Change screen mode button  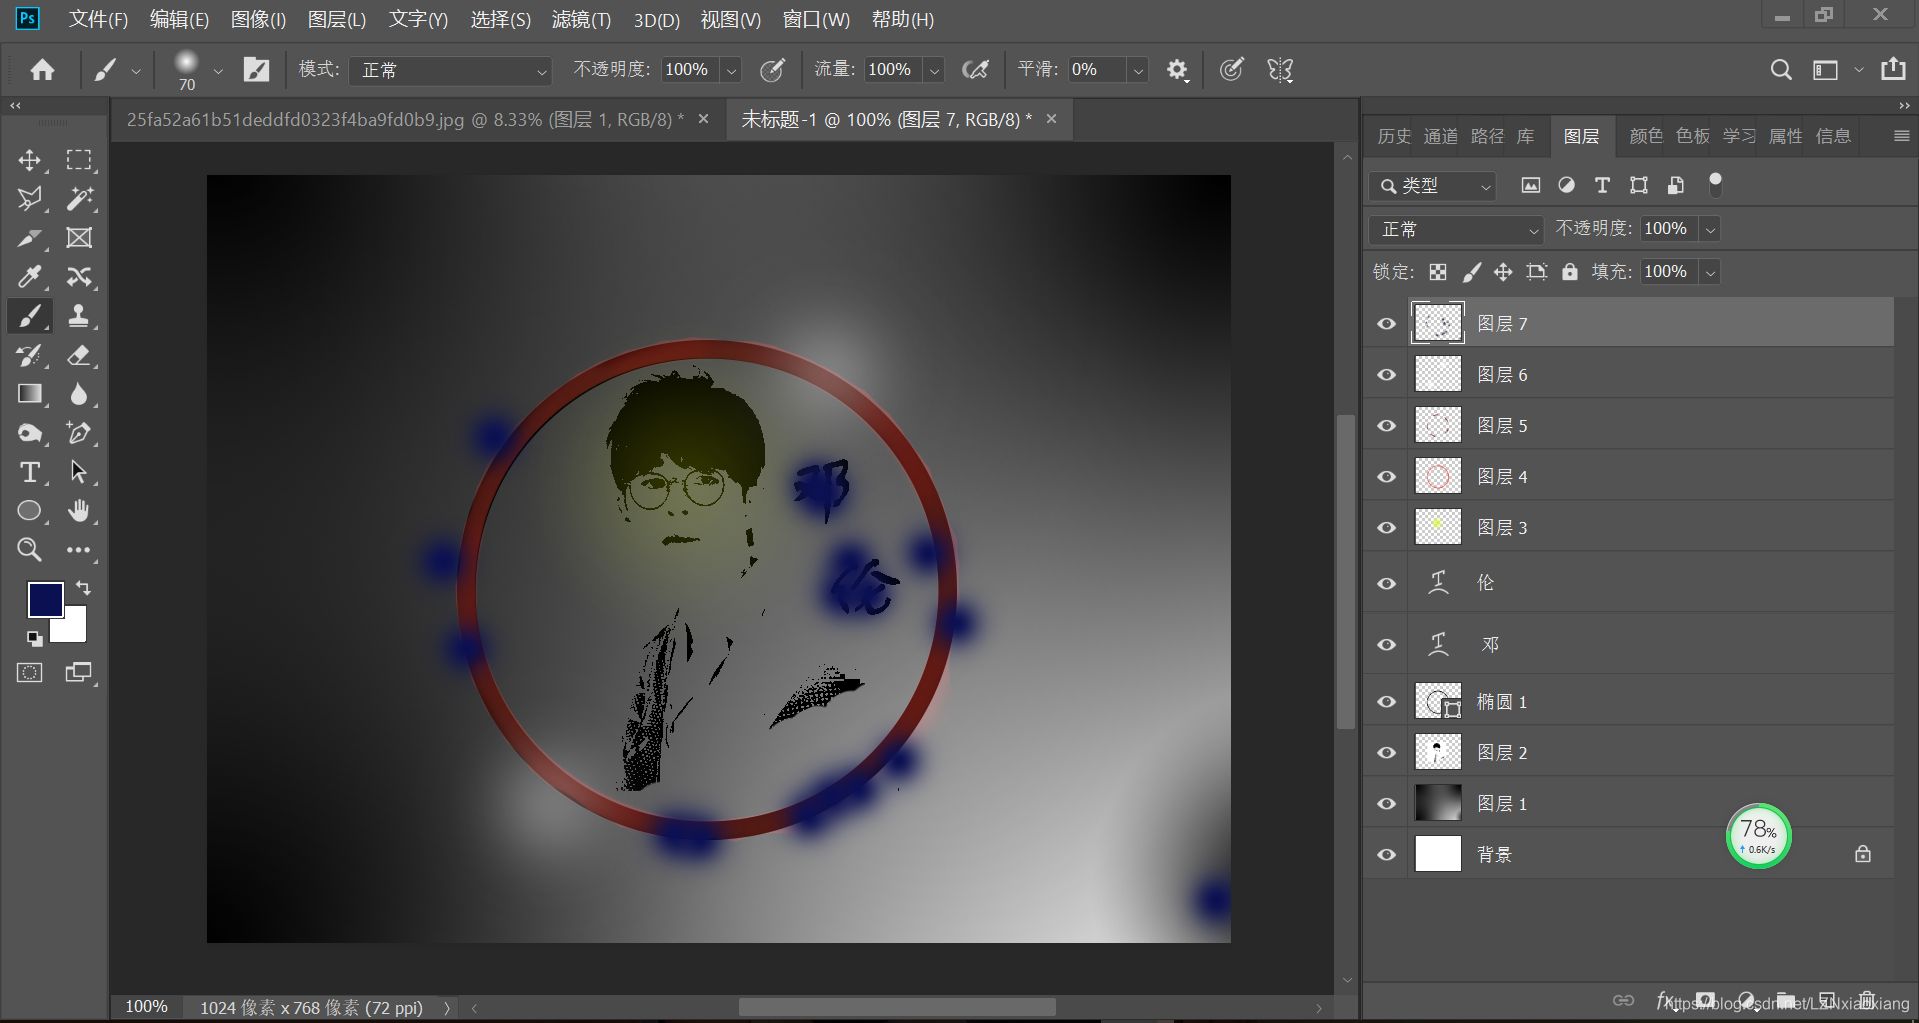click(x=79, y=673)
